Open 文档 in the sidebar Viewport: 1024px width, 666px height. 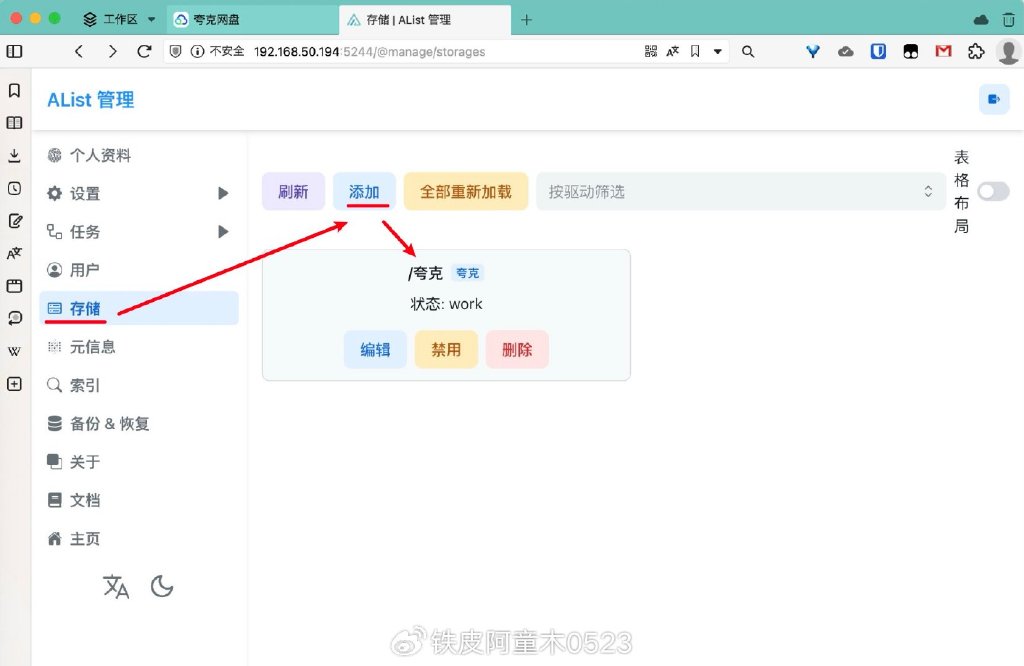point(138,501)
